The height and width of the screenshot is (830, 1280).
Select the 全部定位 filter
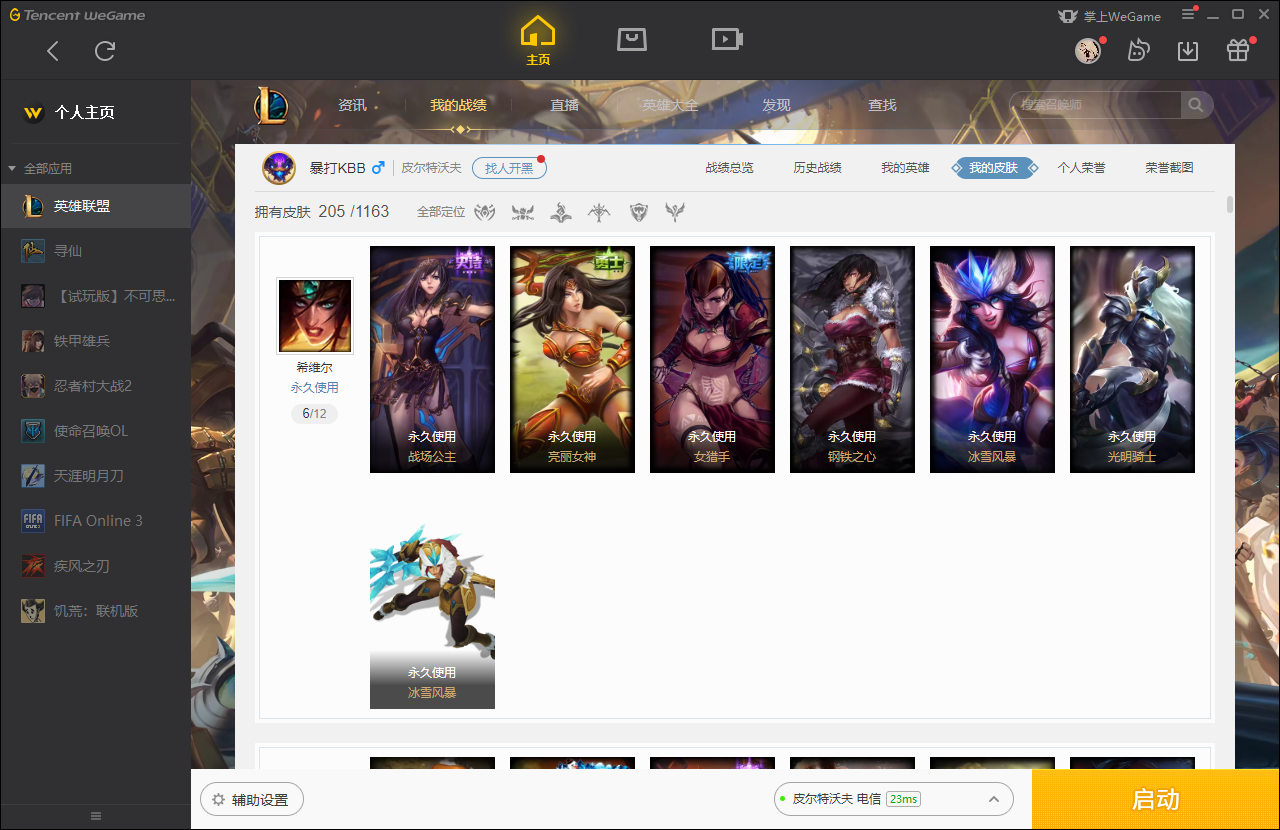[441, 212]
